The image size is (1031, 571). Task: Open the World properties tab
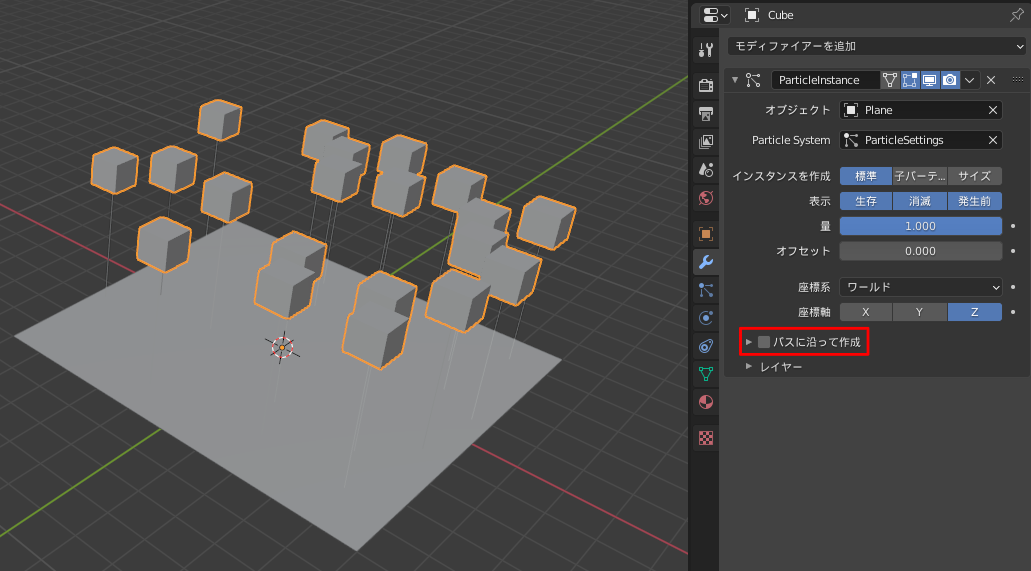pos(706,198)
